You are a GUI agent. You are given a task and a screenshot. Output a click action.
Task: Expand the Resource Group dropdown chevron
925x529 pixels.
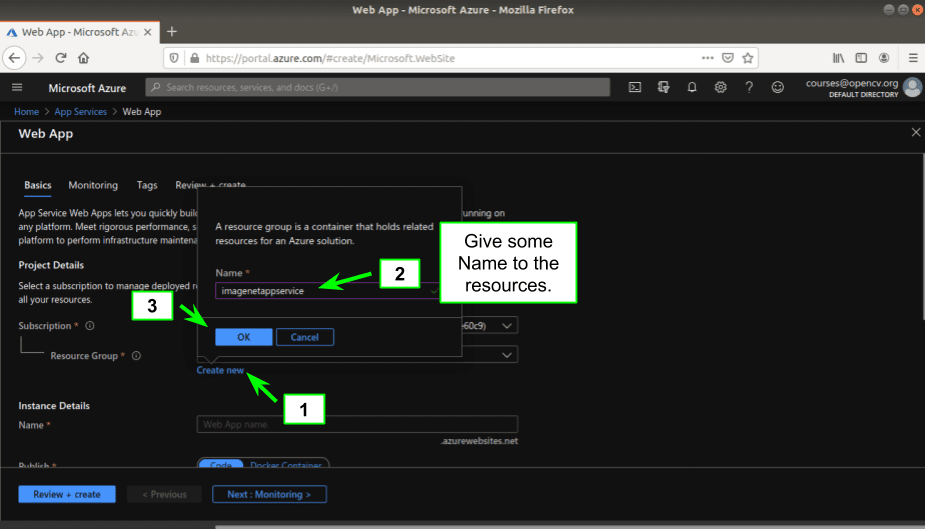(x=507, y=354)
